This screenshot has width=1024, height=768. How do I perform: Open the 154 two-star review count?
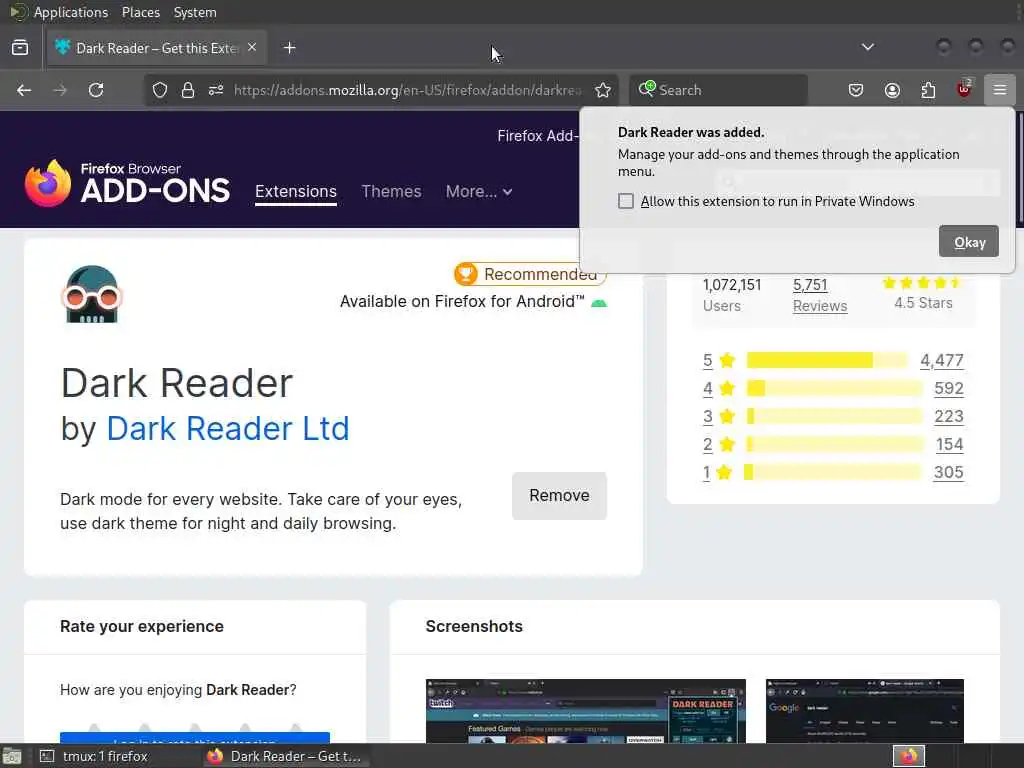(x=950, y=445)
